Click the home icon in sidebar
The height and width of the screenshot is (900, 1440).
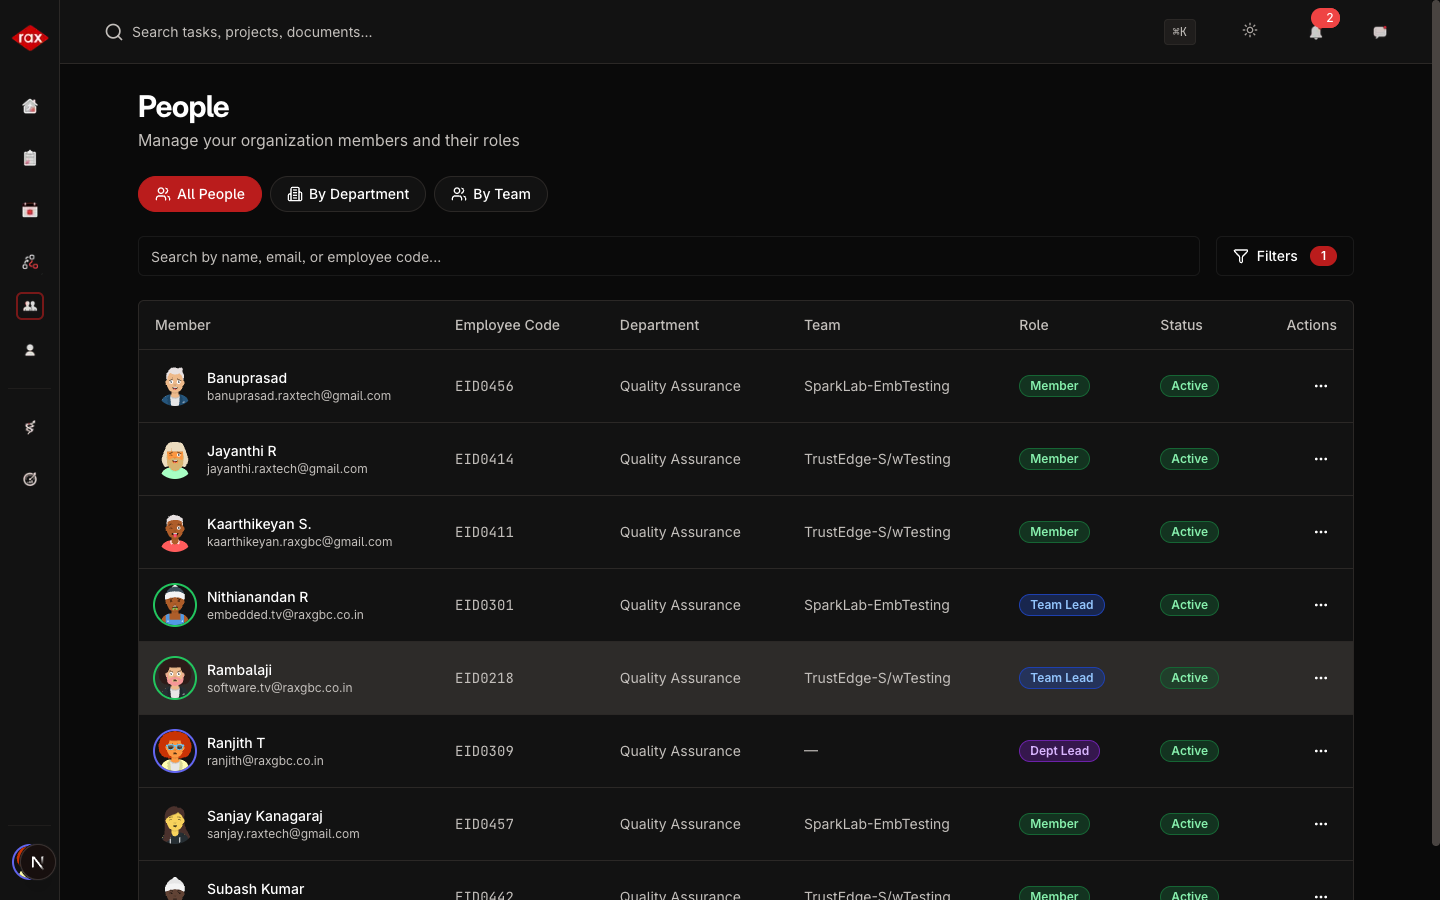coord(30,106)
